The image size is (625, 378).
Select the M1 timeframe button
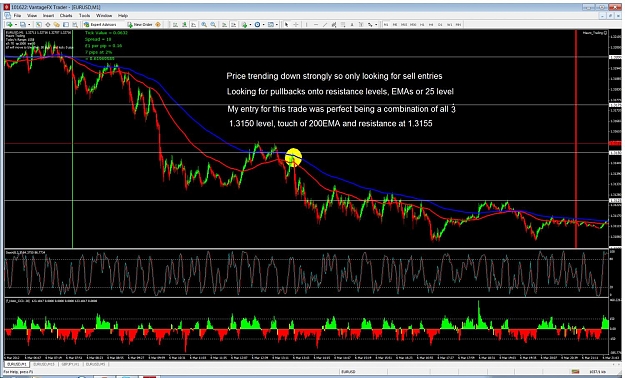click(386, 25)
